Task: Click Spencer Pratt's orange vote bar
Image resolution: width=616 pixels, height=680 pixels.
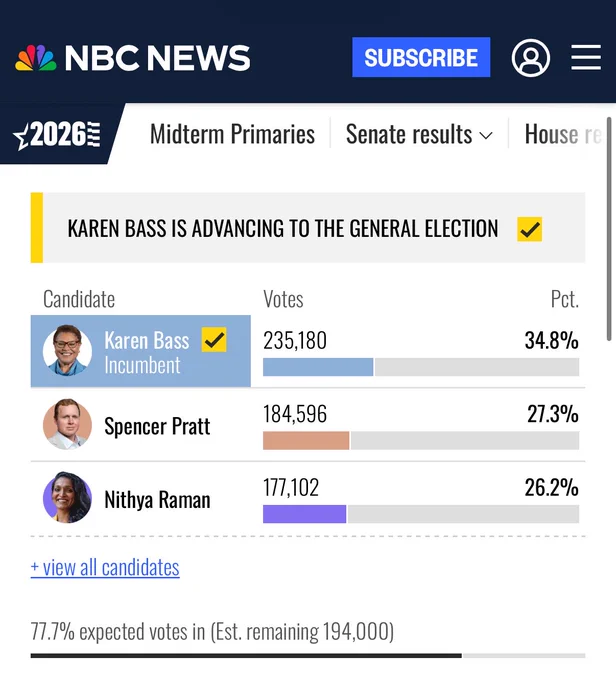Action: coord(306,441)
